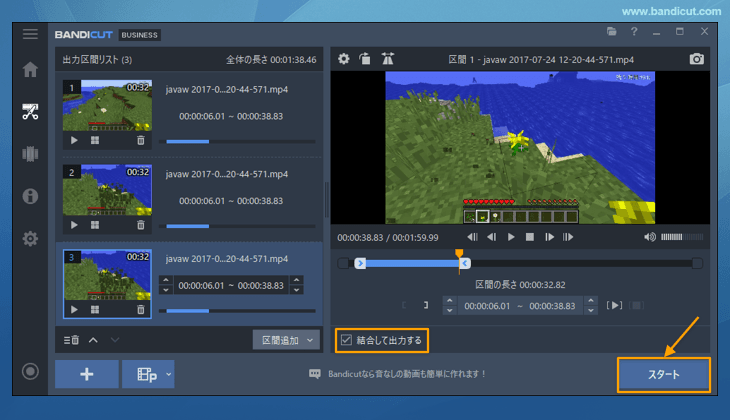Click end time field 00:00:38.83 below timeline
Viewport: 730px width, 420px height.
point(552,306)
